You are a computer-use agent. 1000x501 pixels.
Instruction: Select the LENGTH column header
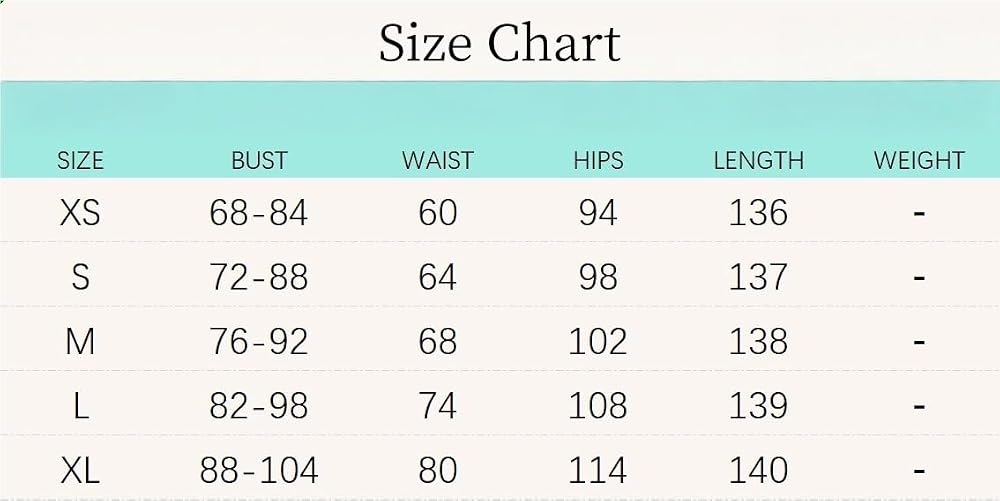[758, 160]
